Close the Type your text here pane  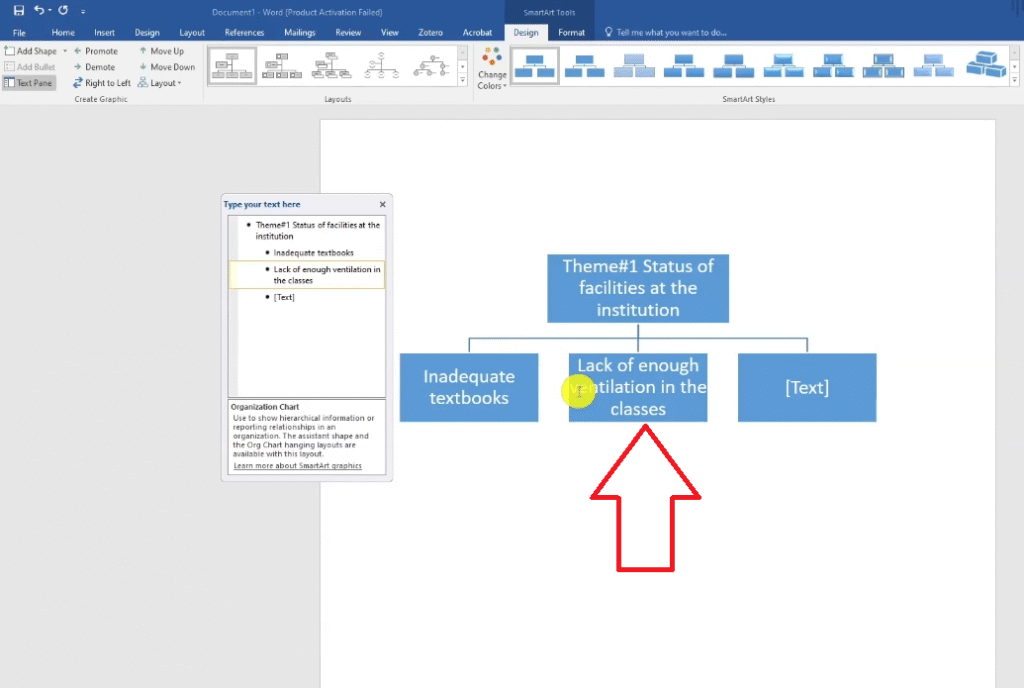click(382, 204)
